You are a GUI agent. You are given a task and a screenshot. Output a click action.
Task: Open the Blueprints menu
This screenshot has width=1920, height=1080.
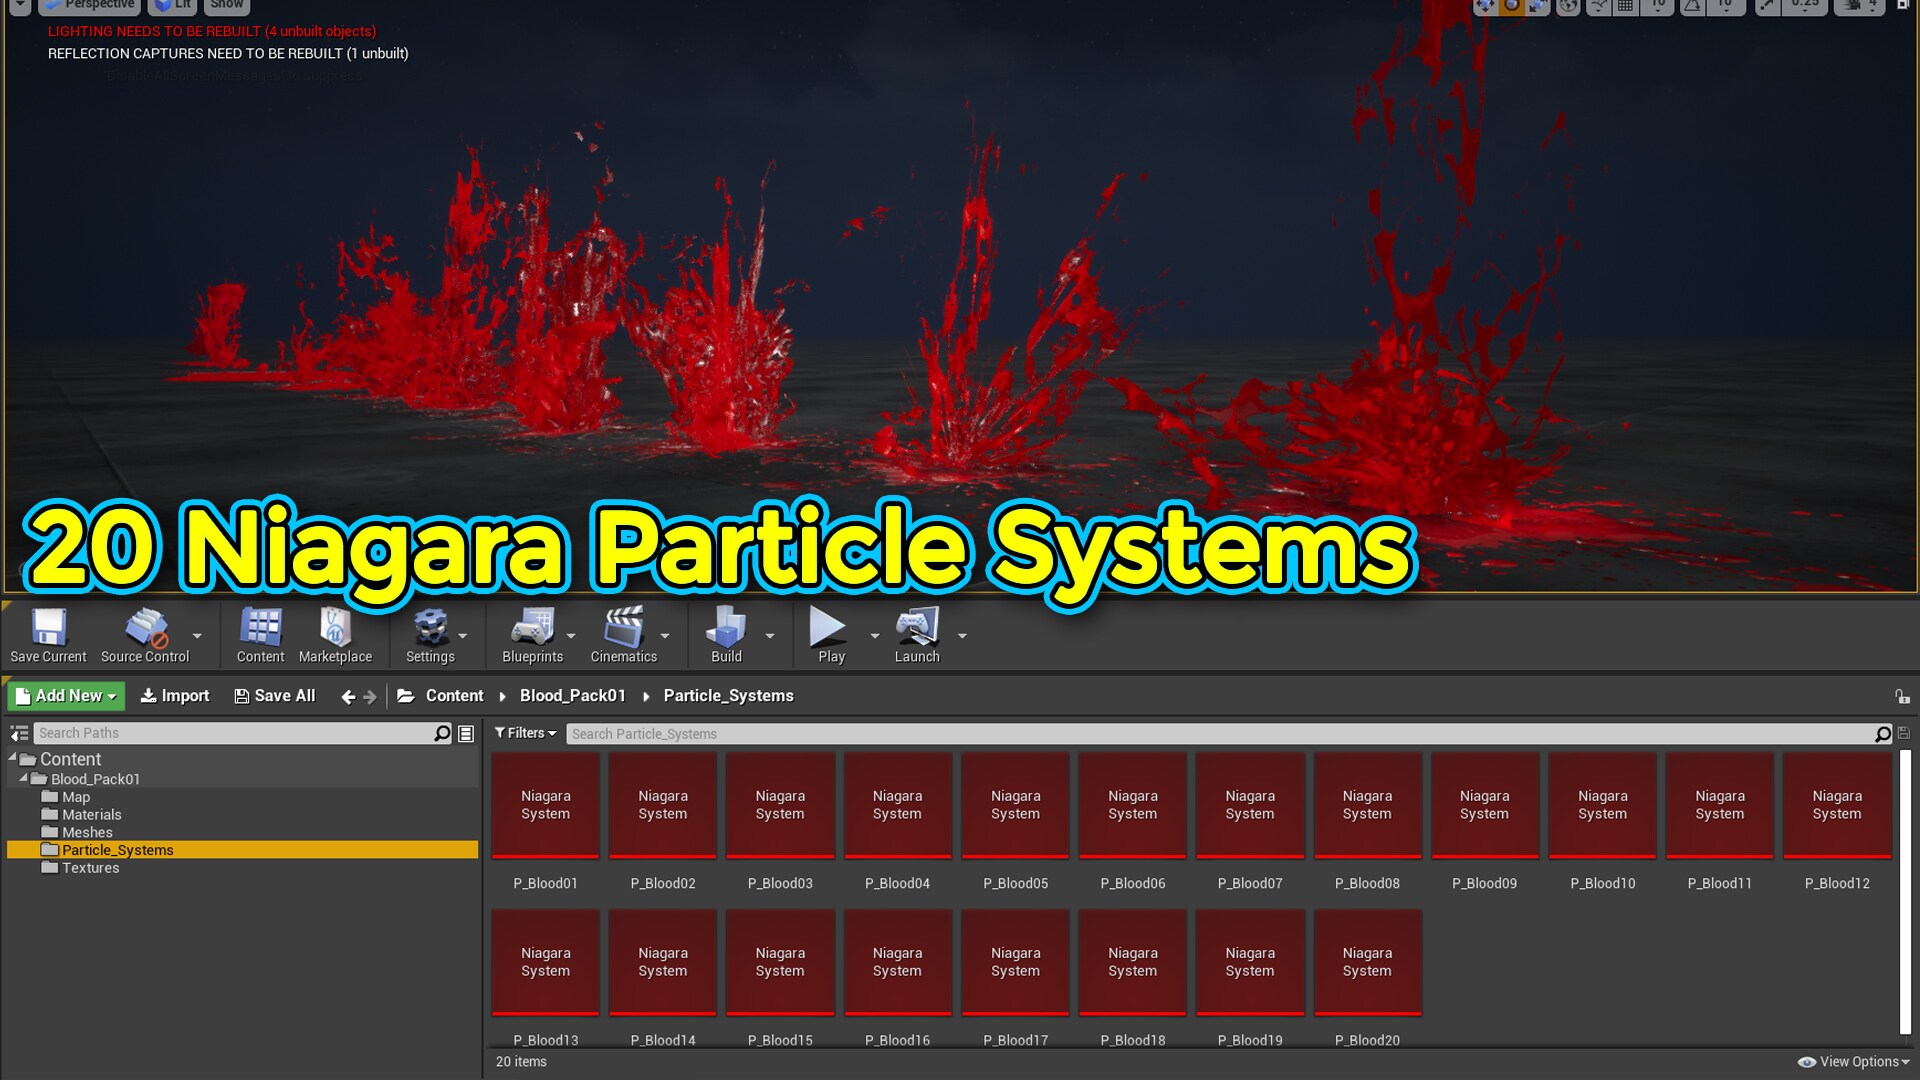click(533, 635)
